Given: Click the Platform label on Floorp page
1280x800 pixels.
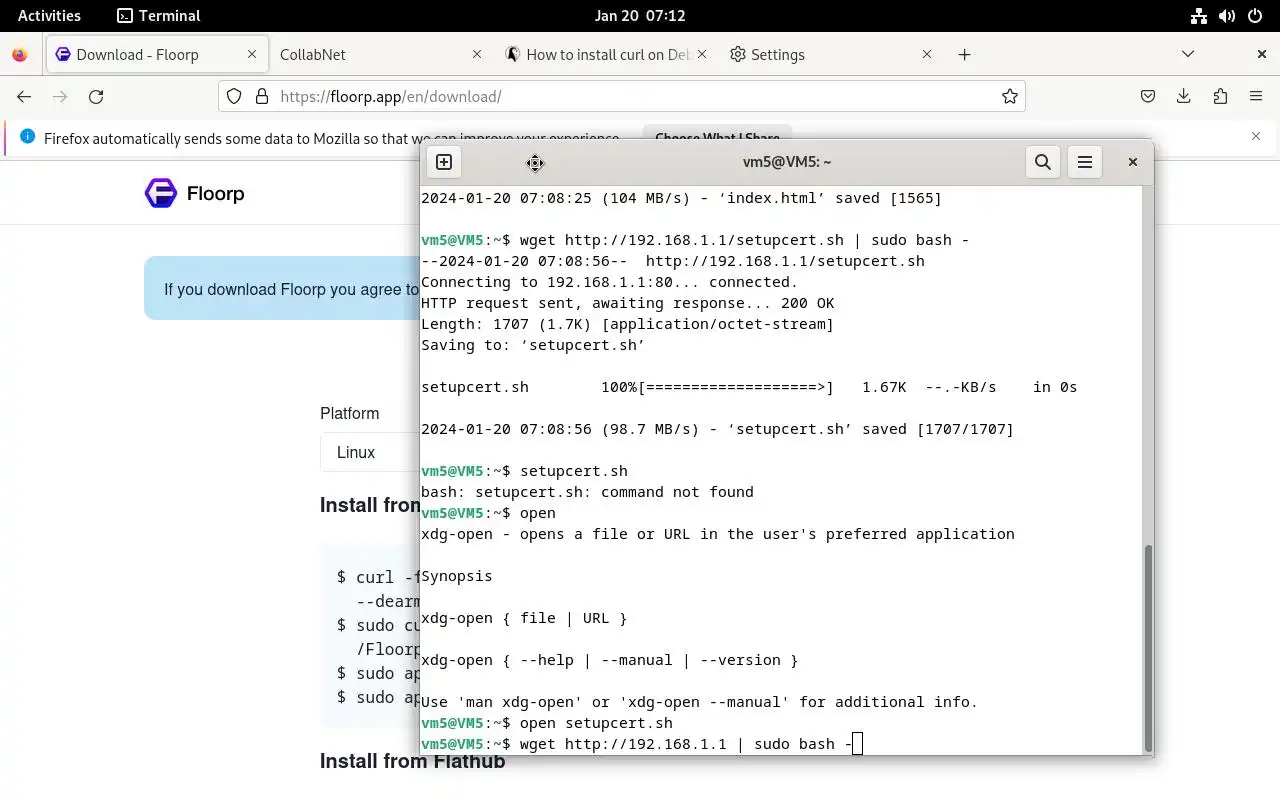Looking at the screenshot, I should [349, 413].
